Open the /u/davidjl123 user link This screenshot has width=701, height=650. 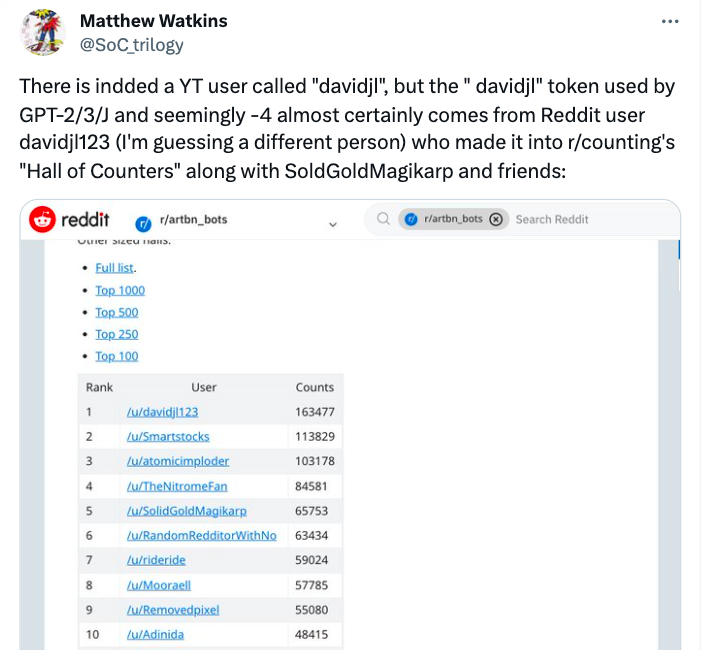point(162,412)
